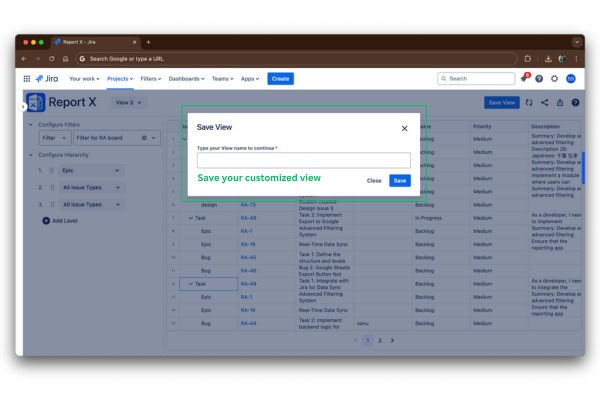Screen dimensions: 600x400
Task: Click the Jira Search box
Action: click(x=476, y=78)
